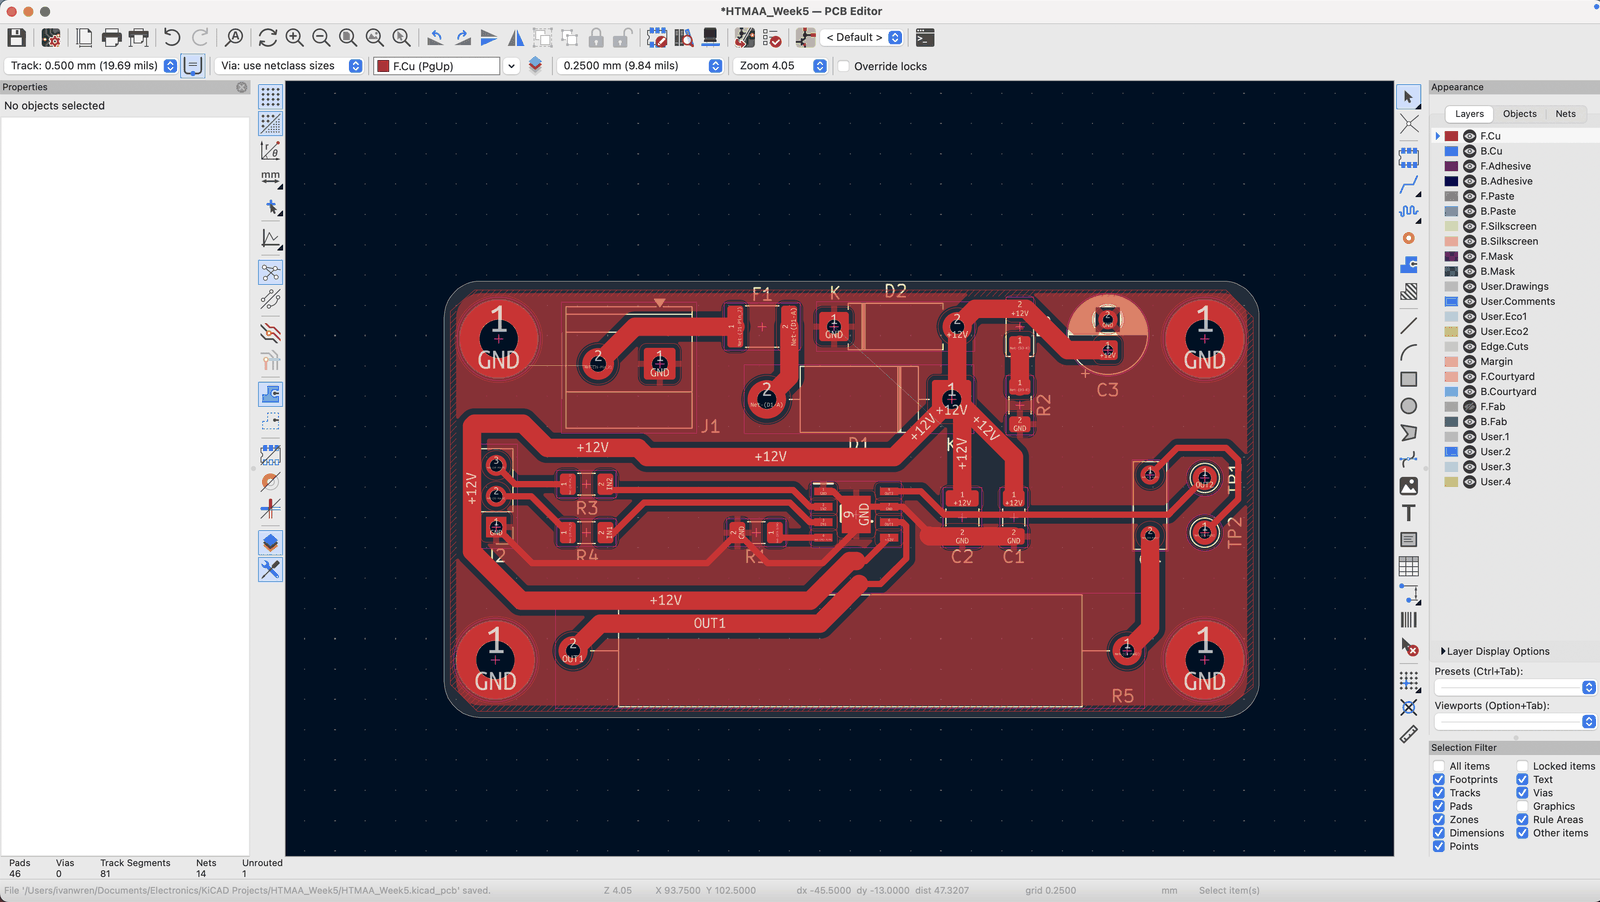Check the Graphics selection filter
1600x902 pixels.
(1522, 806)
